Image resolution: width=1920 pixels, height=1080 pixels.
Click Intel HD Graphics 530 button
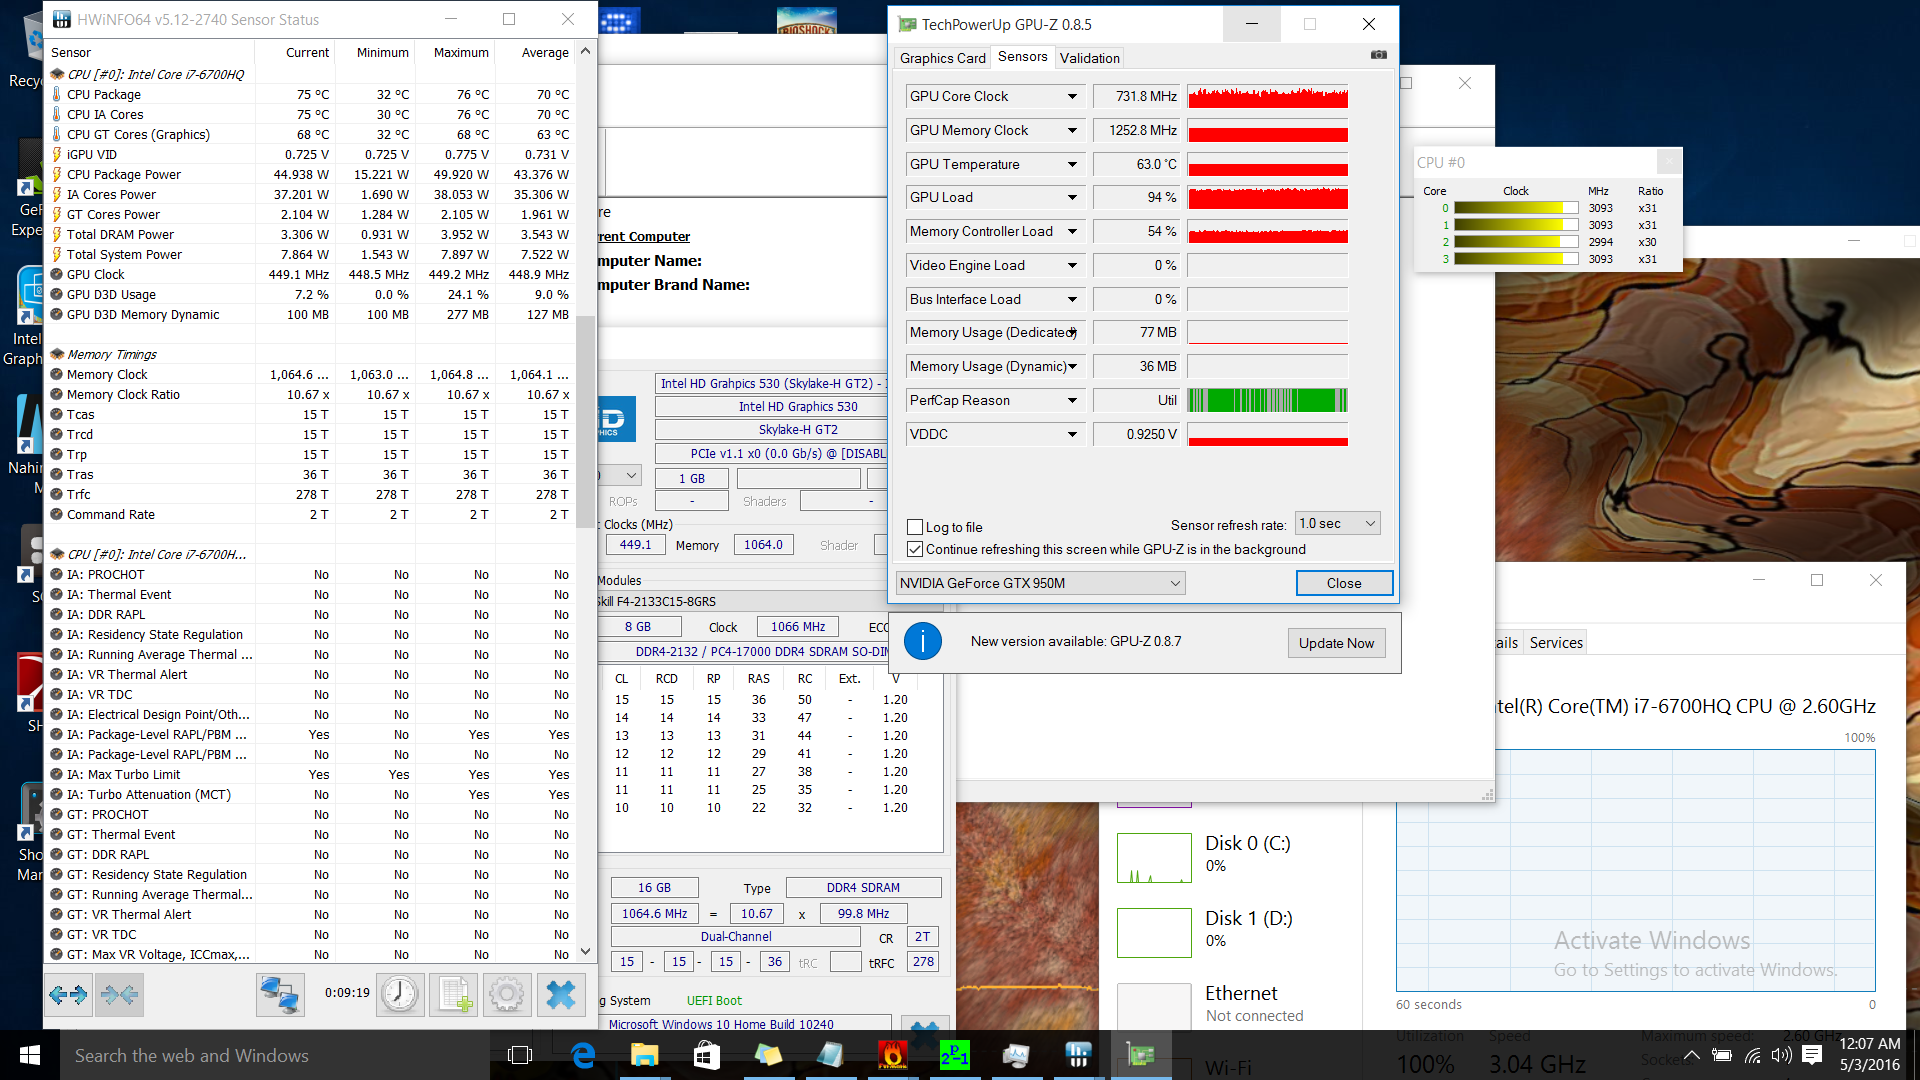(x=771, y=406)
